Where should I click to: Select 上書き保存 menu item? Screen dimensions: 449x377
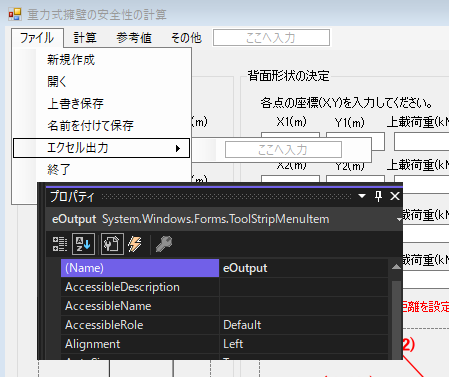point(102,104)
